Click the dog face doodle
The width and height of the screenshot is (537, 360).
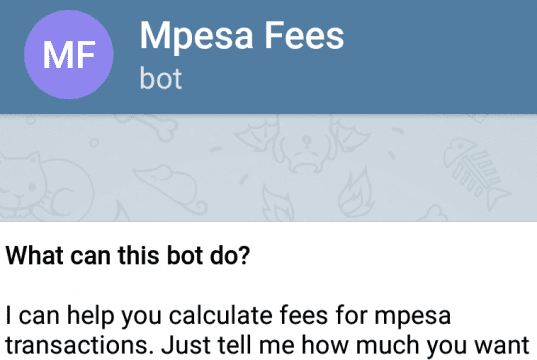click(x=307, y=149)
